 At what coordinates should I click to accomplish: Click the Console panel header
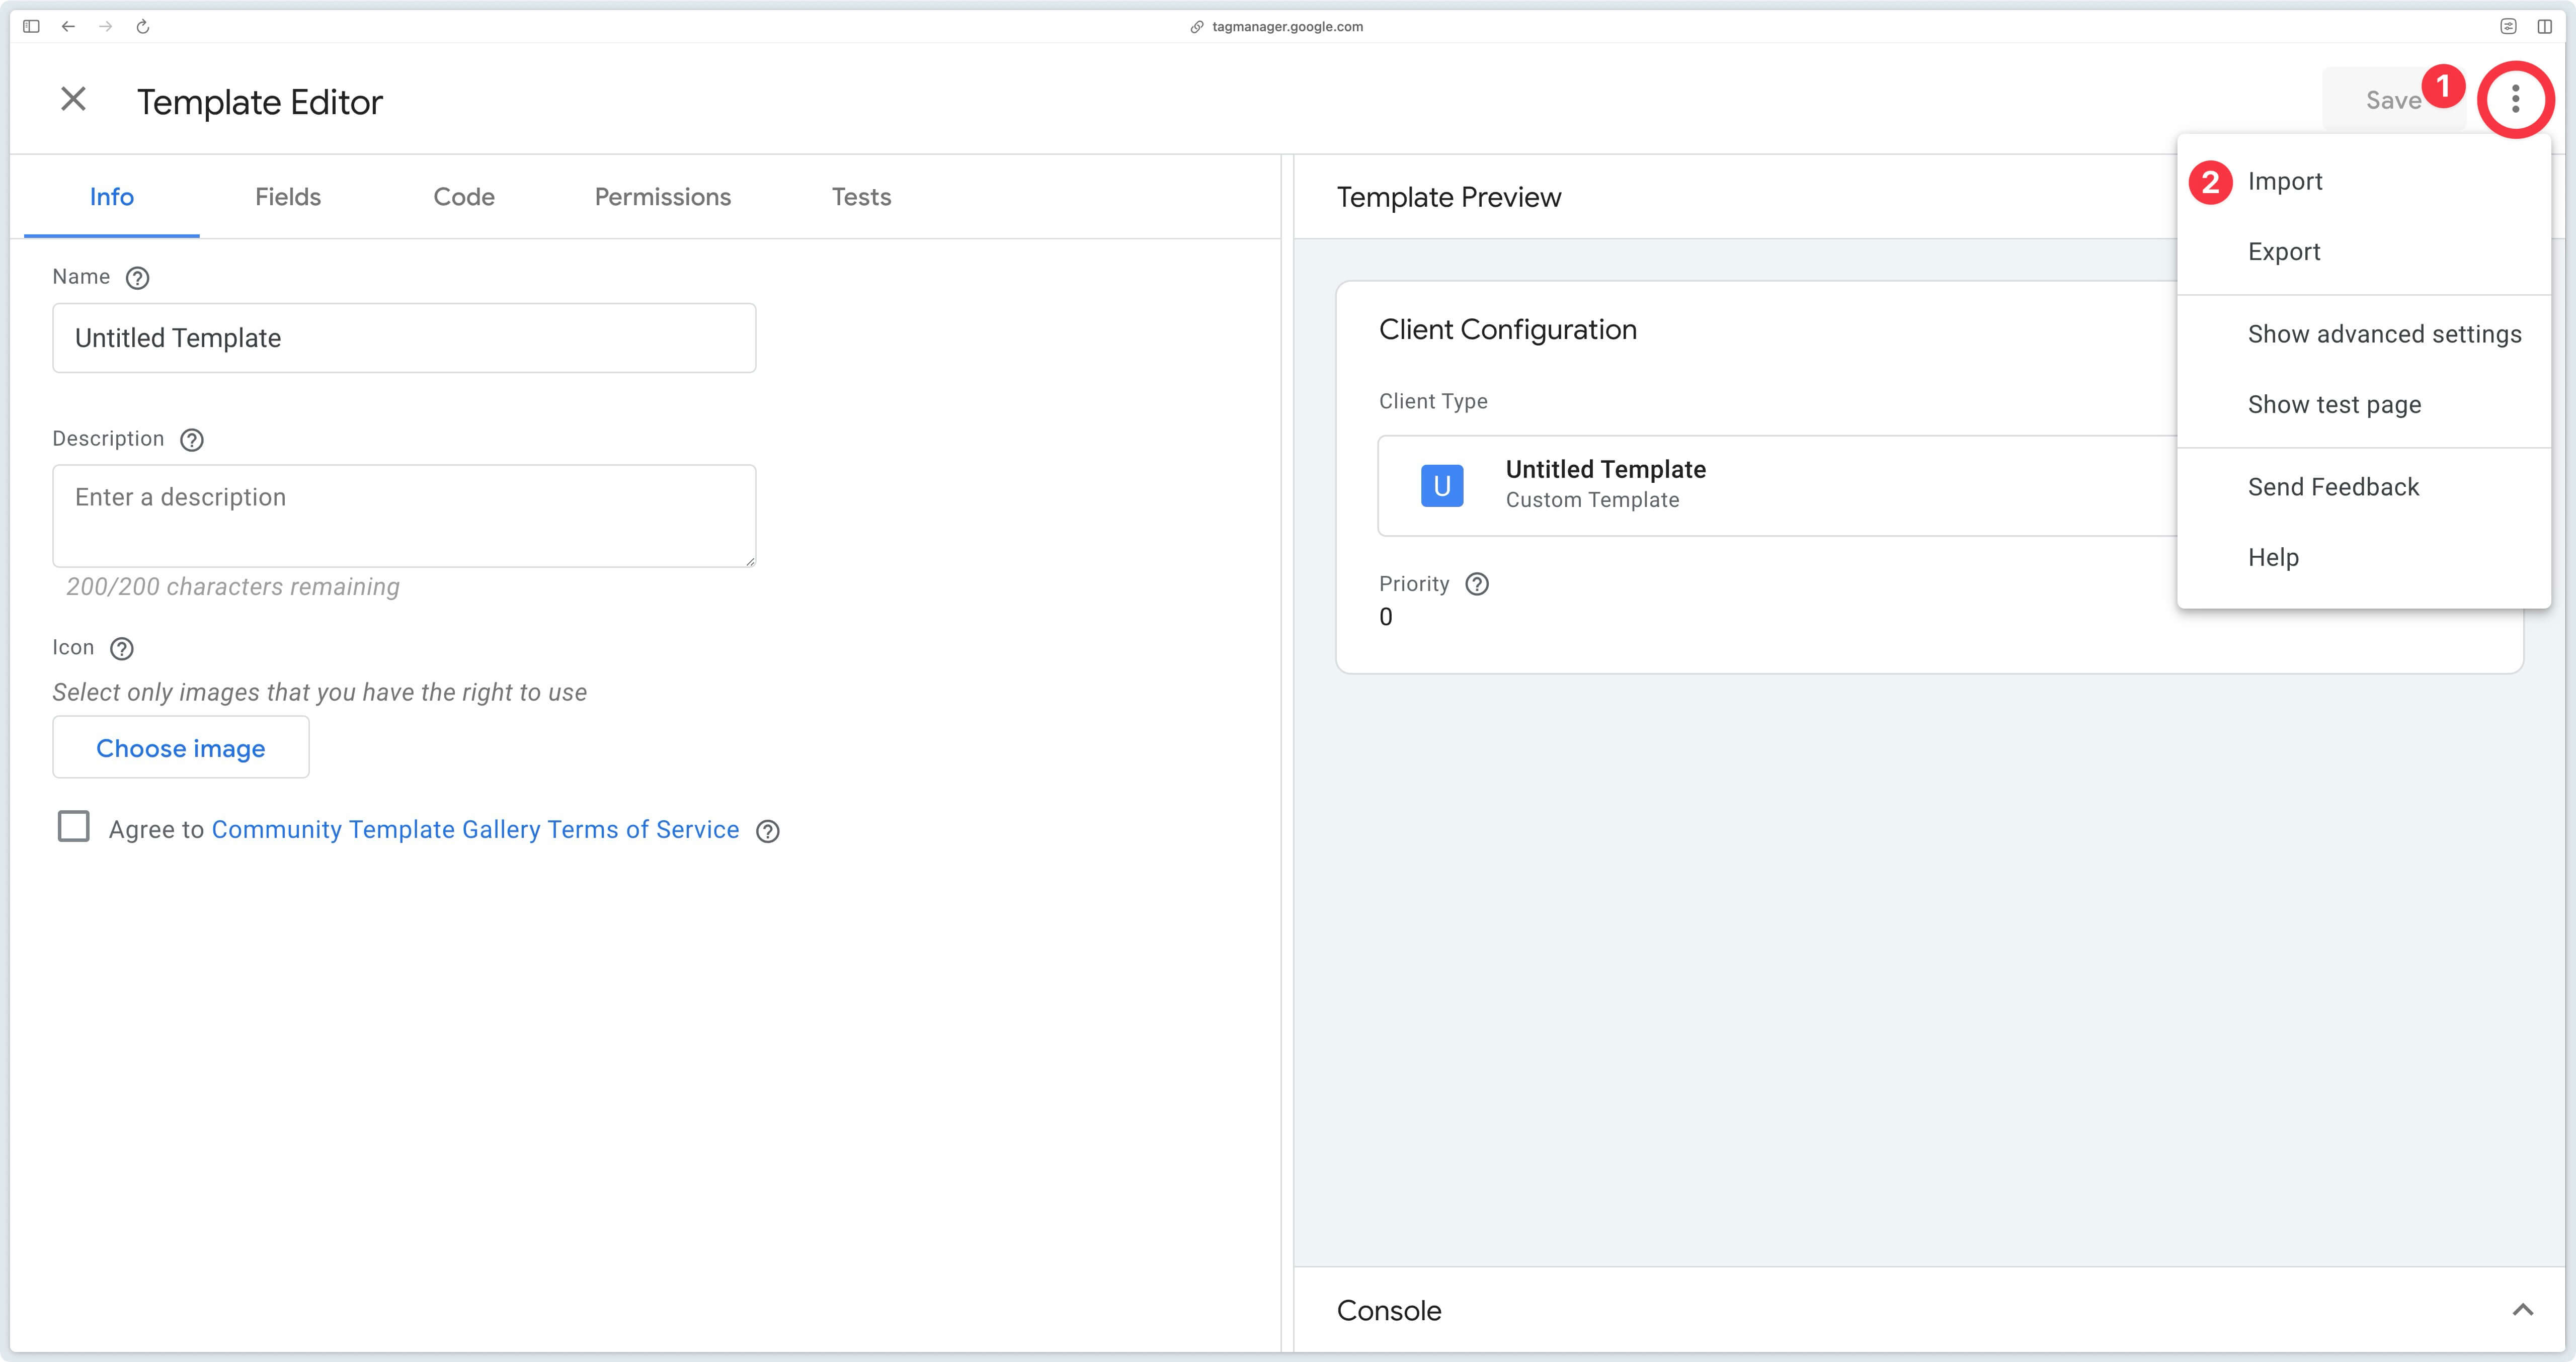click(1929, 1310)
